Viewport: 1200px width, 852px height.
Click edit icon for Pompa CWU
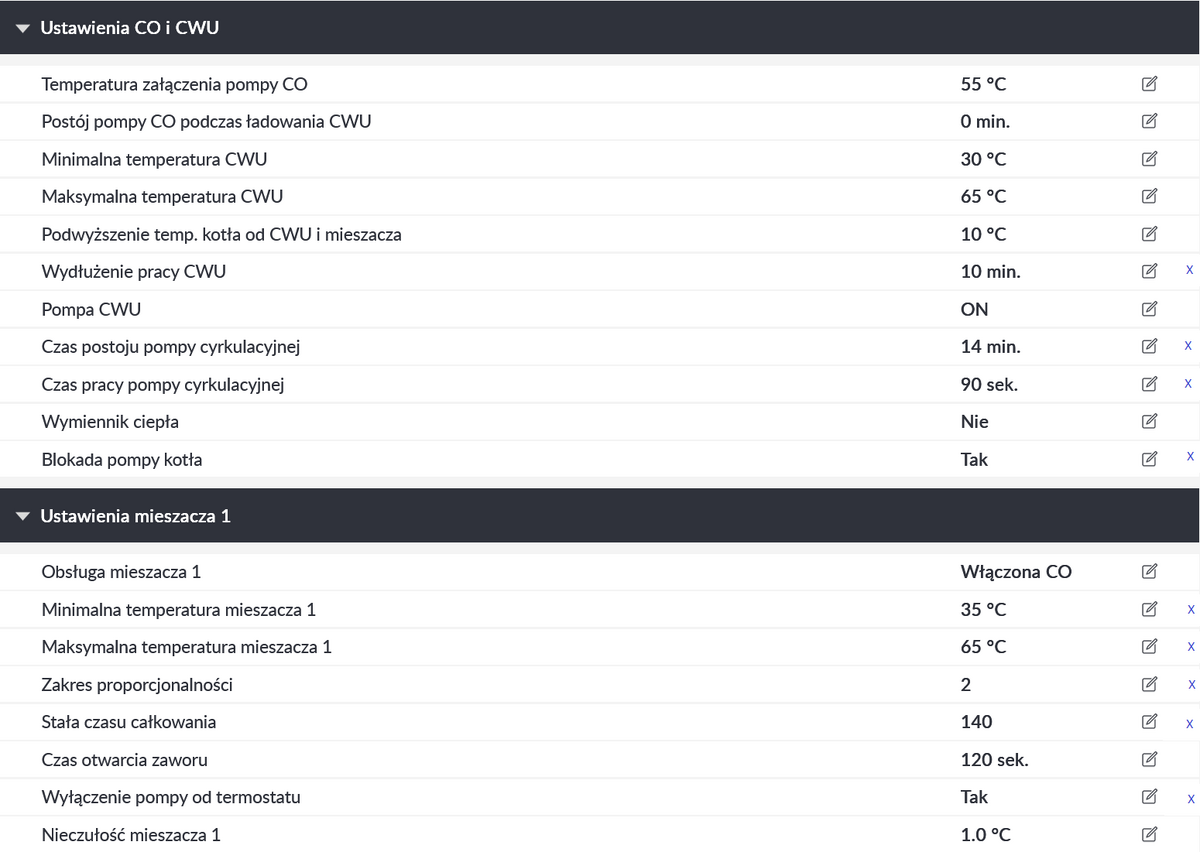point(1149,309)
